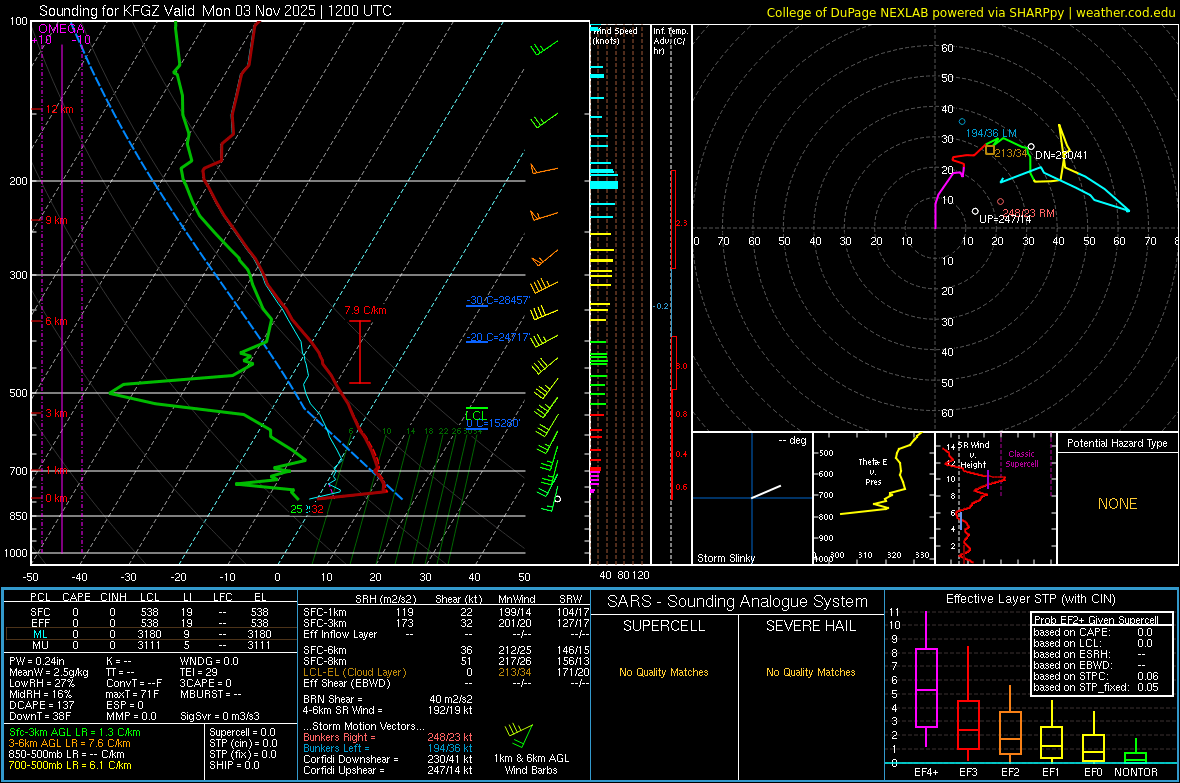This screenshot has height=783, width=1180.
Task: Click the Bunkers Left = 194/36 kt line
Action: click(x=388, y=748)
